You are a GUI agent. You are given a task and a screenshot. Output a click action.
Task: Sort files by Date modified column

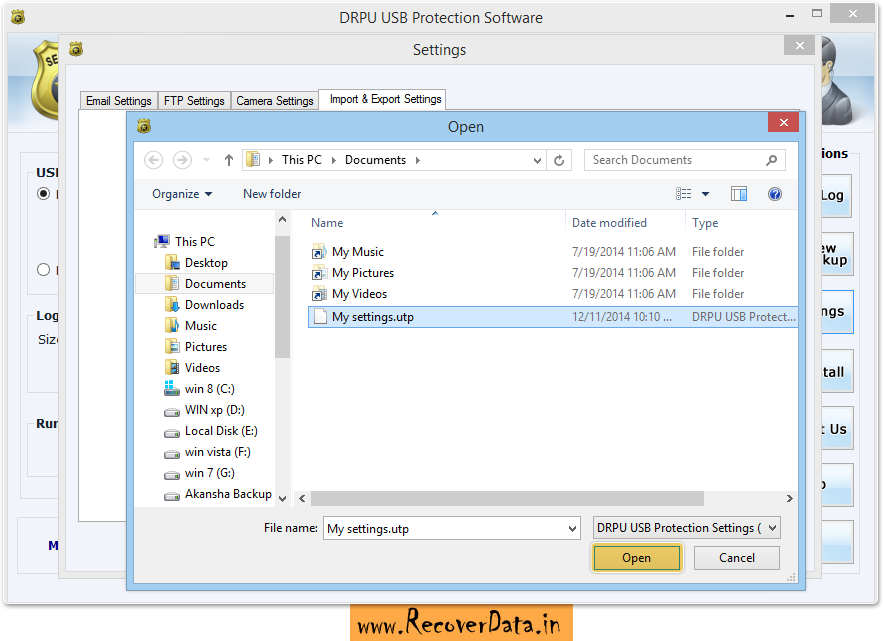[x=609, y=222]
